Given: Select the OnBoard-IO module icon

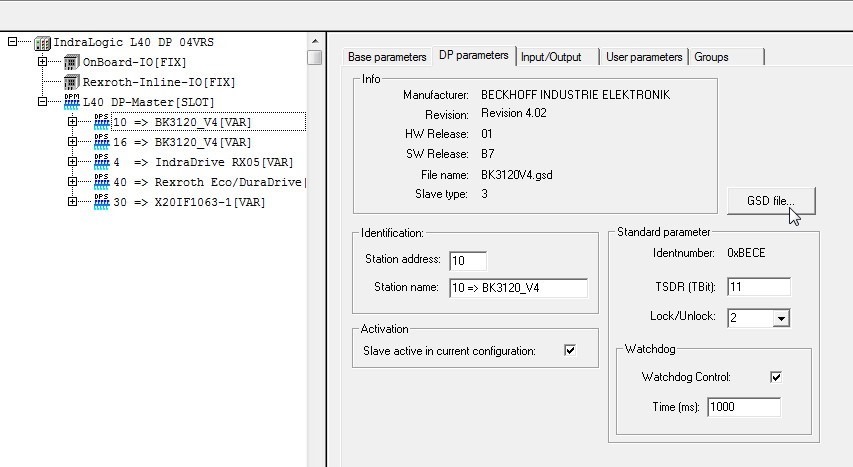Looking at the screenshot, I should click(71, 62).
